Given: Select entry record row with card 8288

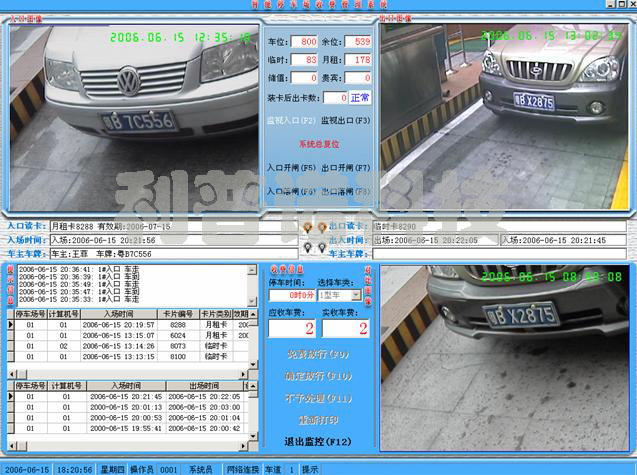Looking at the screenshot, I should tap(130, 325).
